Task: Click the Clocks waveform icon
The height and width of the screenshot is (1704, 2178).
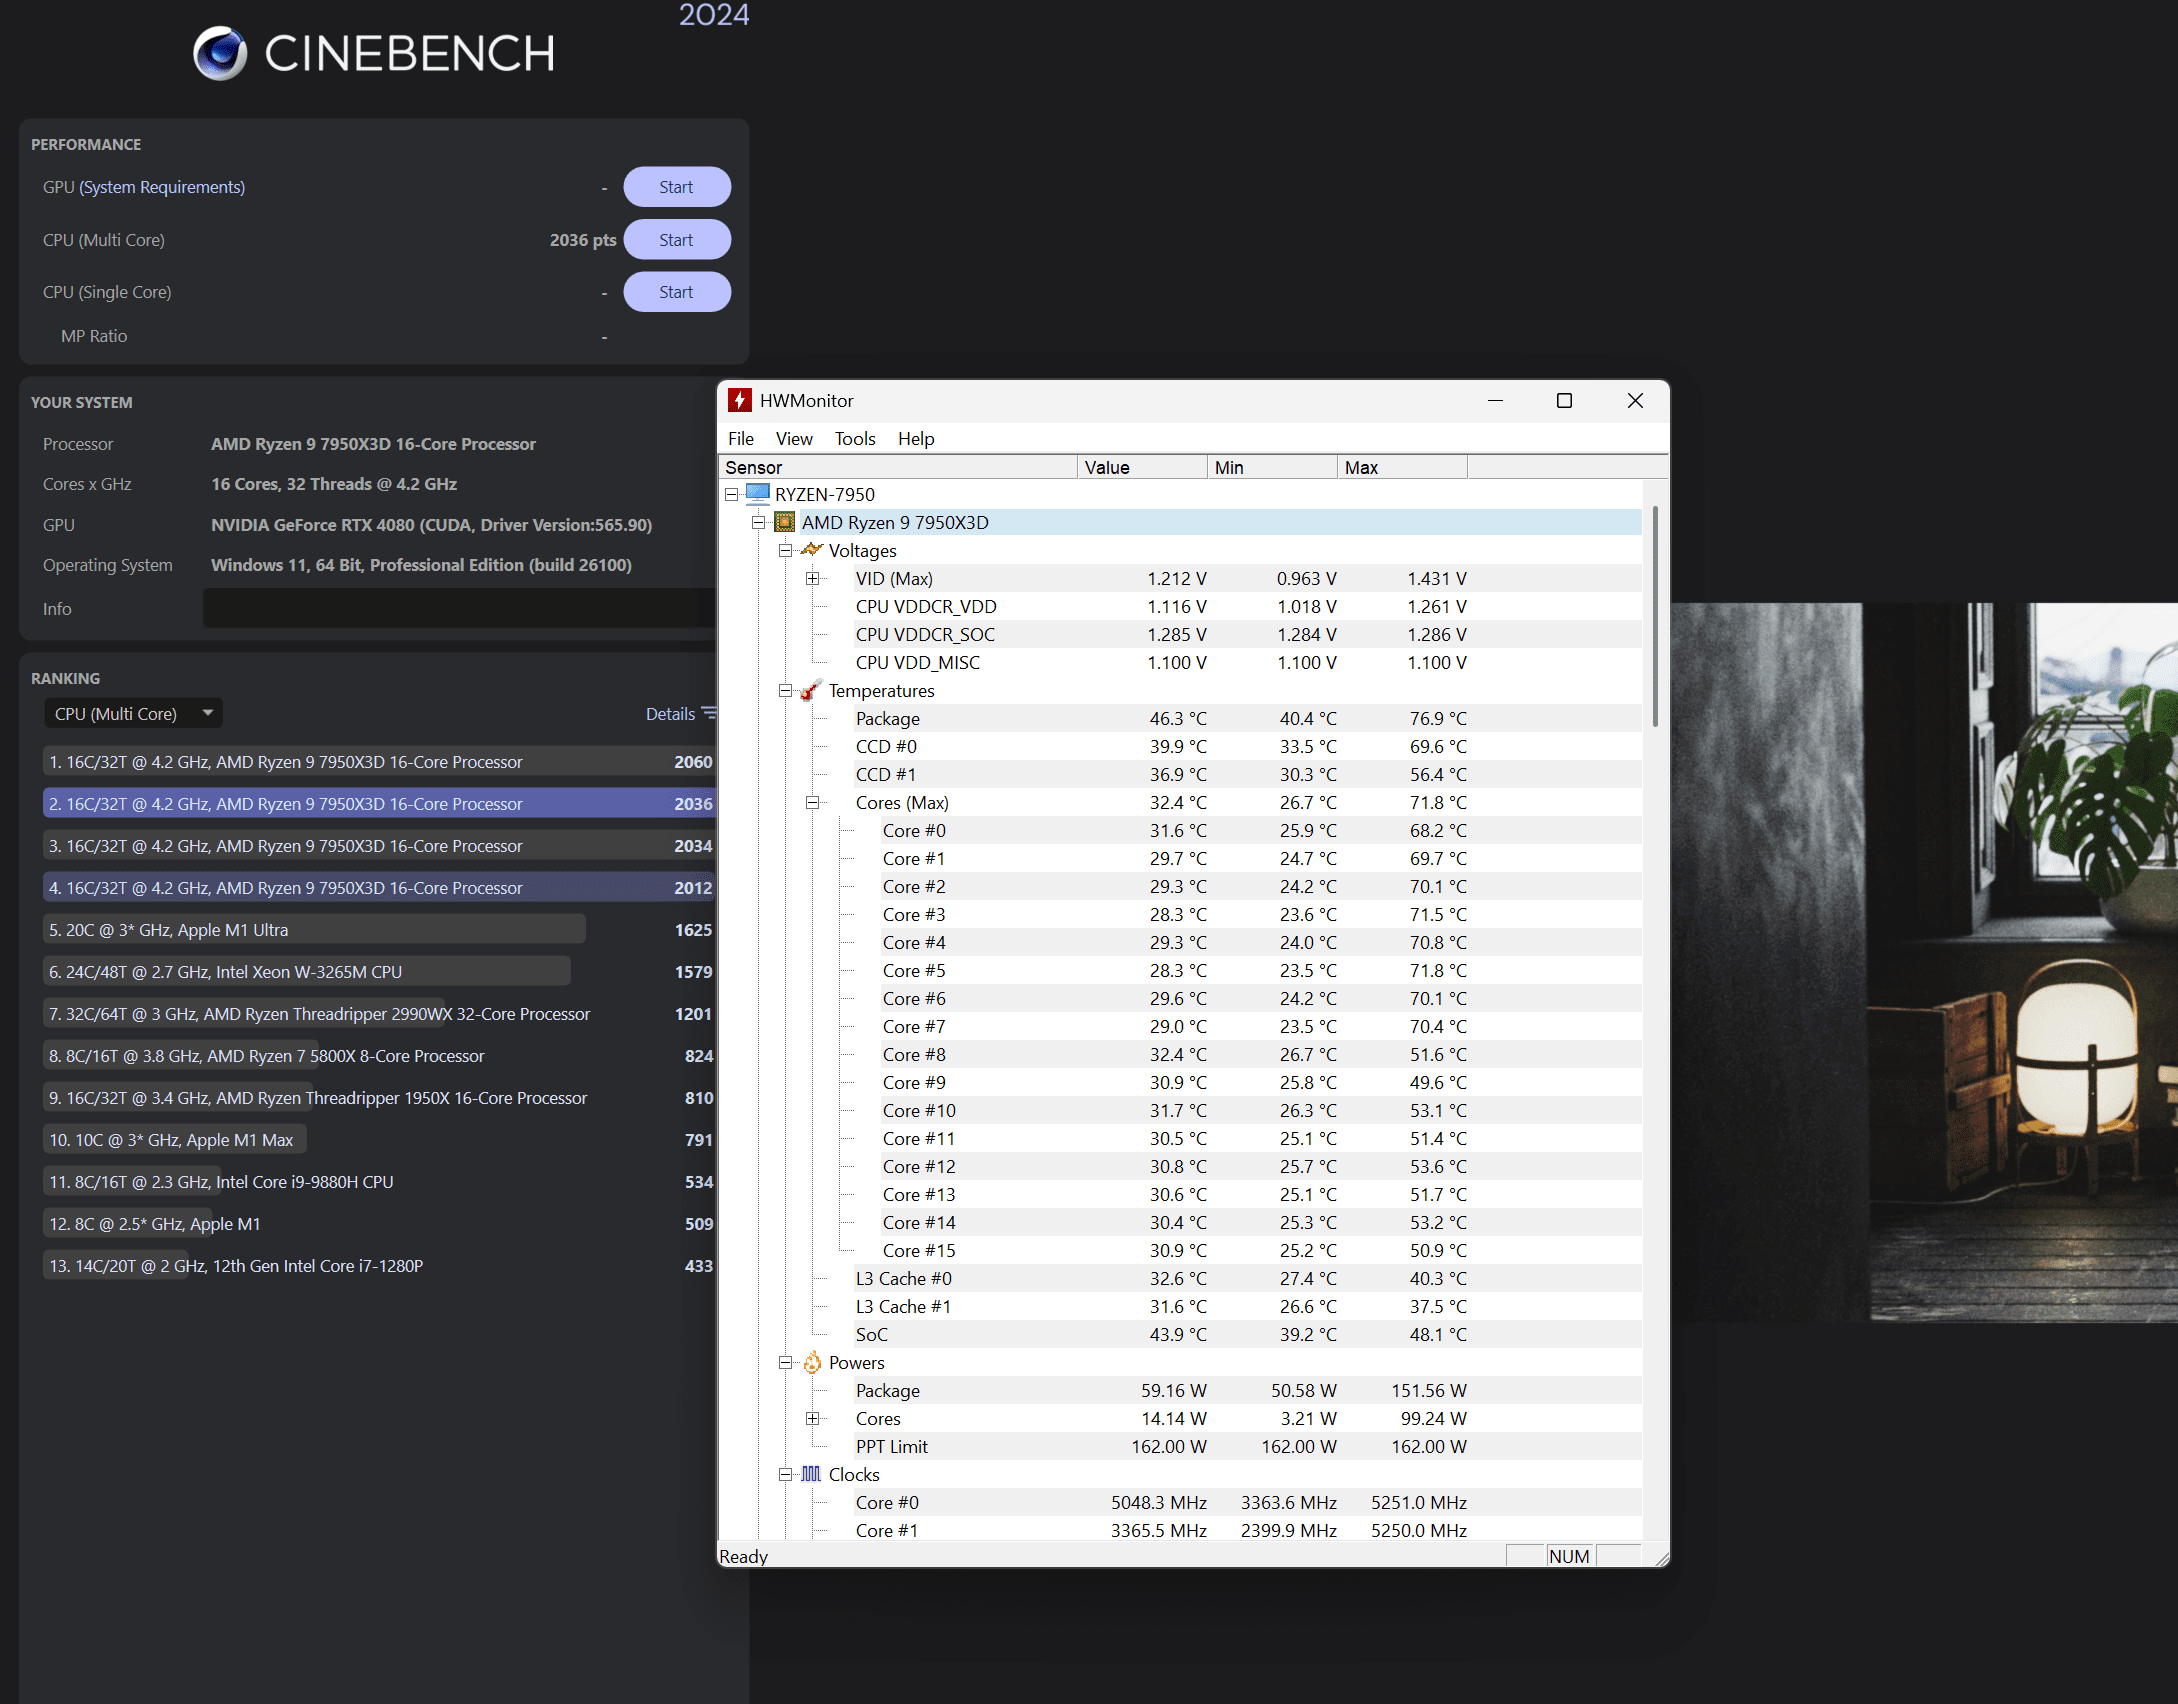Action: click(812, 1474)
